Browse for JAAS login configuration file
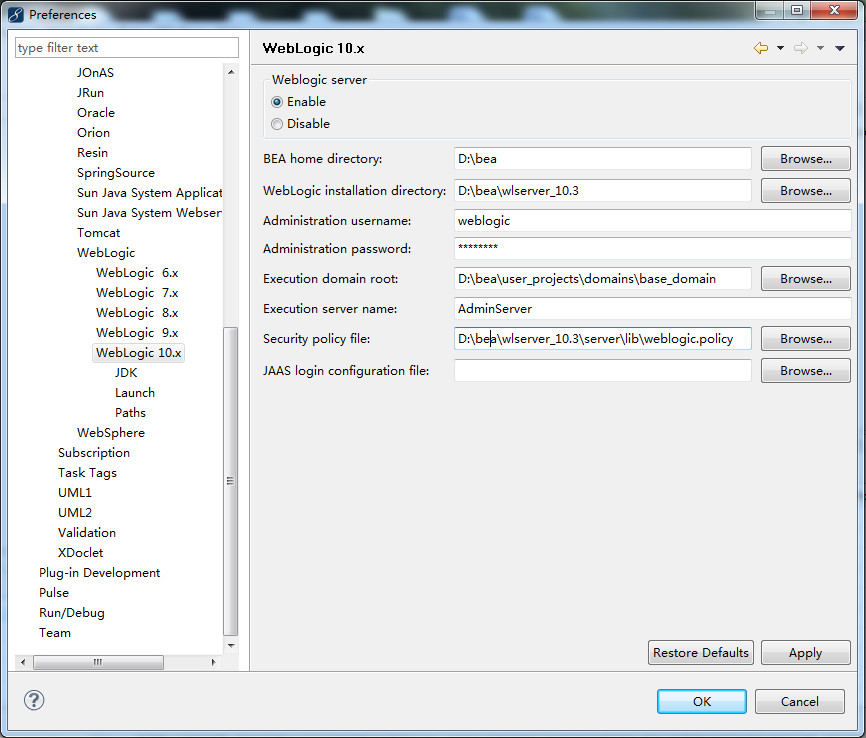The width and height of the screenshot is (866, 738). click(805, 371)
